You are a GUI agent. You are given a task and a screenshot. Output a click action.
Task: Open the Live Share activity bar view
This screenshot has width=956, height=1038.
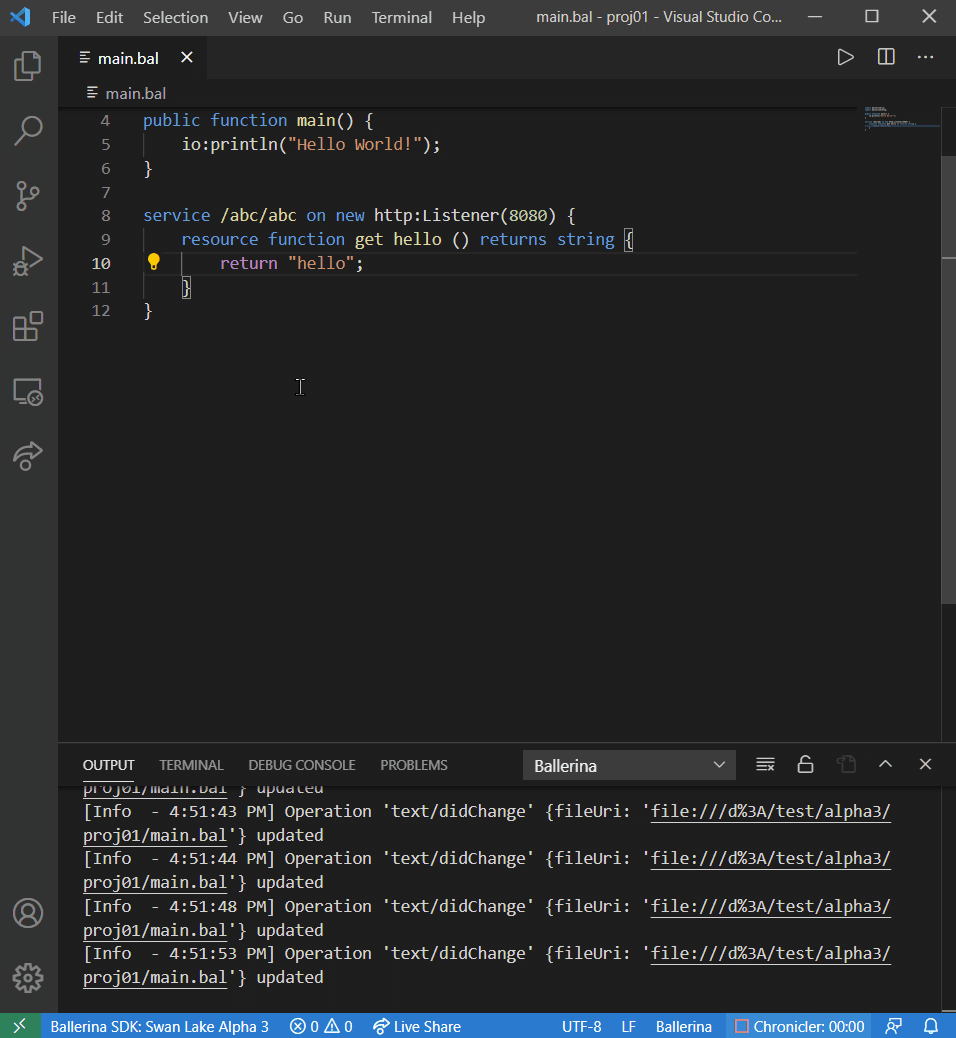coord(28,456)
